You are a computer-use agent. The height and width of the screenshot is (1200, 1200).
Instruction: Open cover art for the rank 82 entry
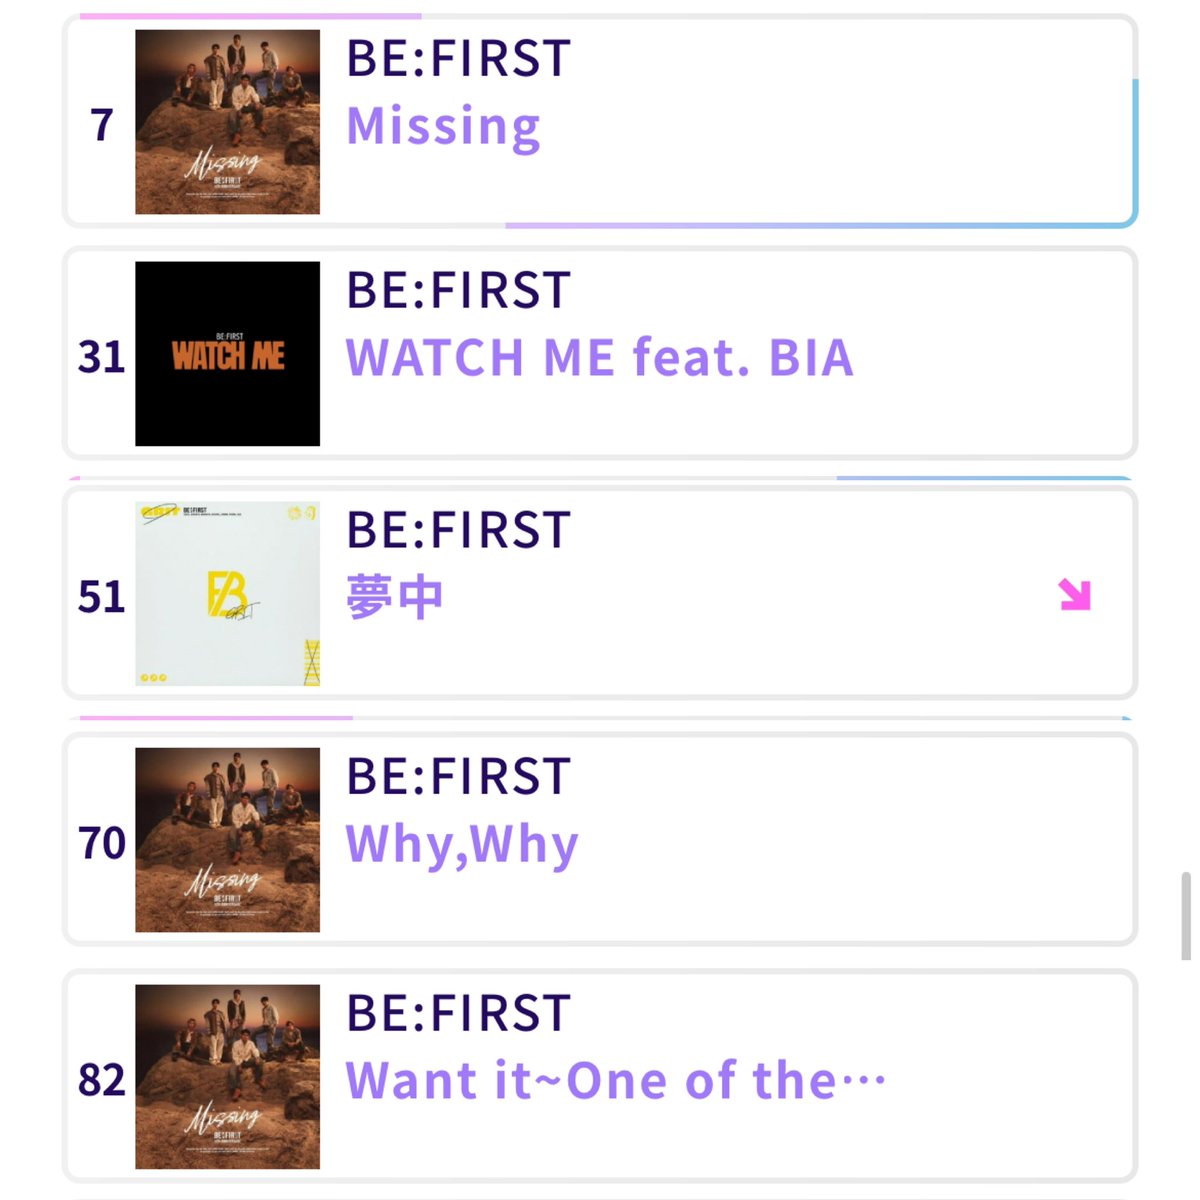click(228, 1077)
